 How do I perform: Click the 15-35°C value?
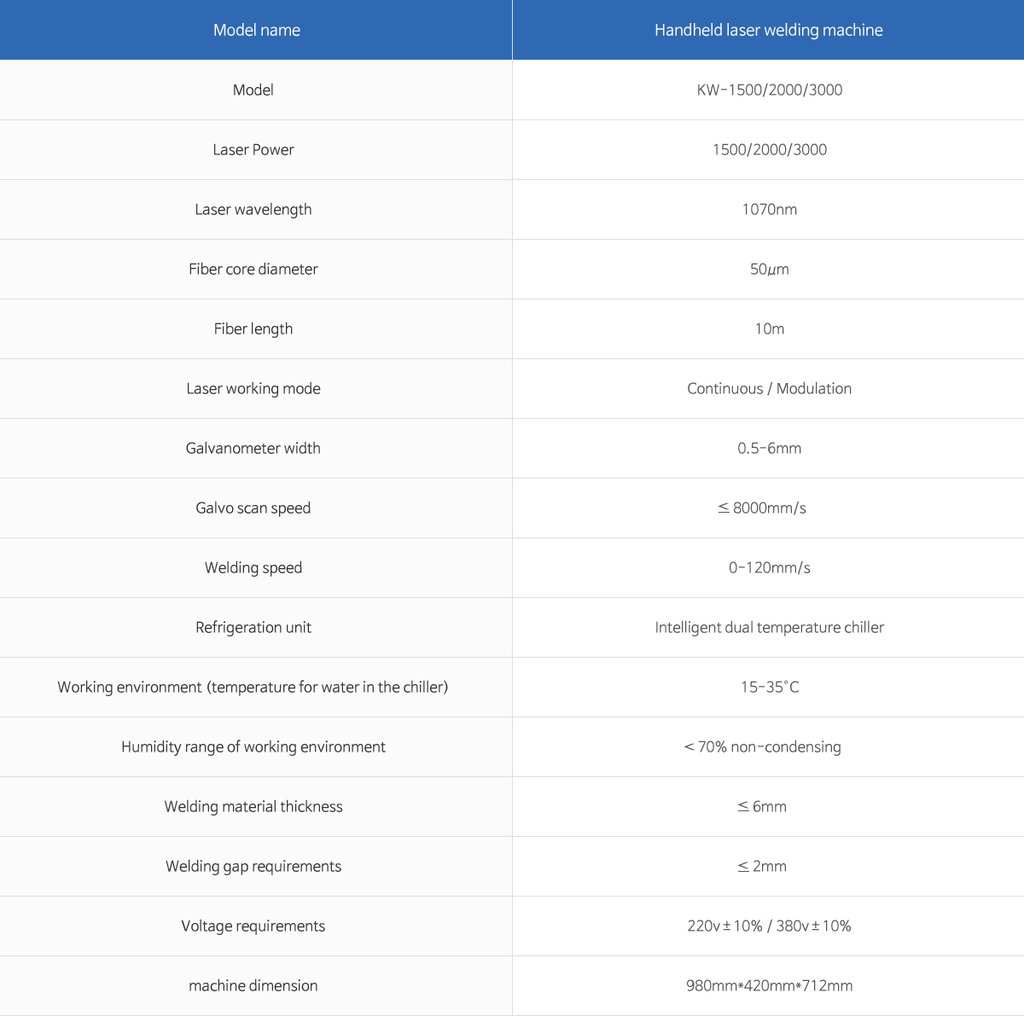coord(770,688)
